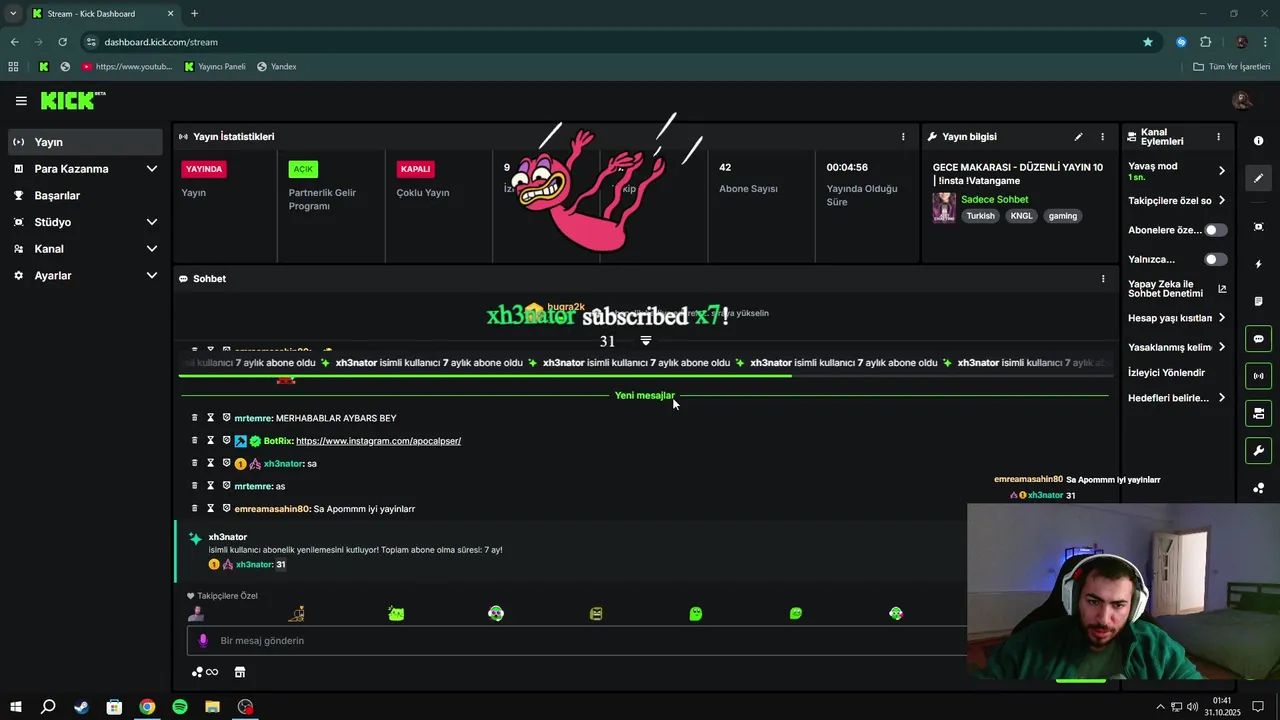This screenshot has height=720, width=1280.
Task: Open Spotify from the taskbar
Action: pyautogui.click(x=180, y=707)
